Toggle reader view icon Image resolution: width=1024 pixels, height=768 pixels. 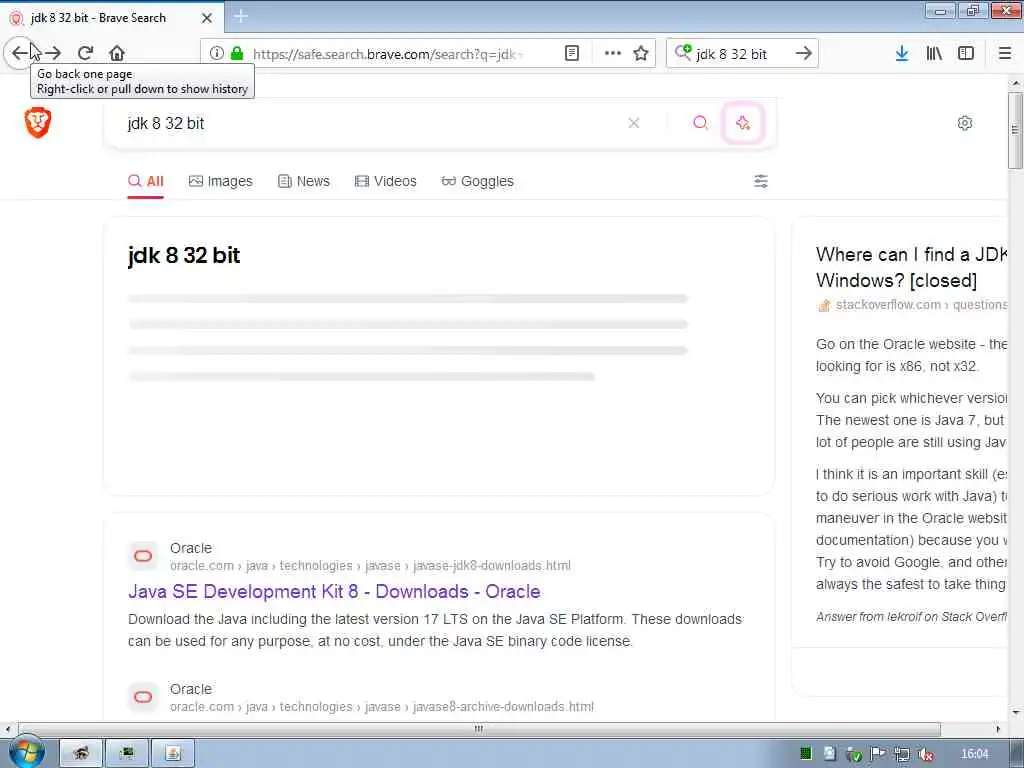pyautogui.click(x=571, y=53)
